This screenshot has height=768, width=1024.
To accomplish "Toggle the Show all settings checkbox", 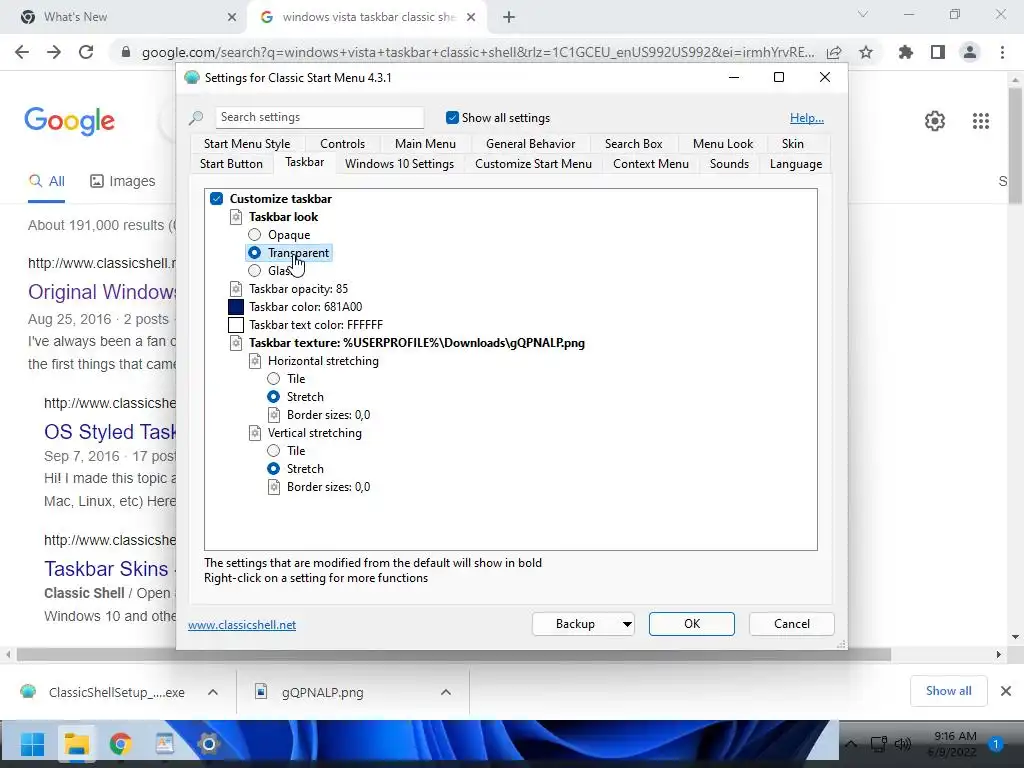I will tap(452, 118).
